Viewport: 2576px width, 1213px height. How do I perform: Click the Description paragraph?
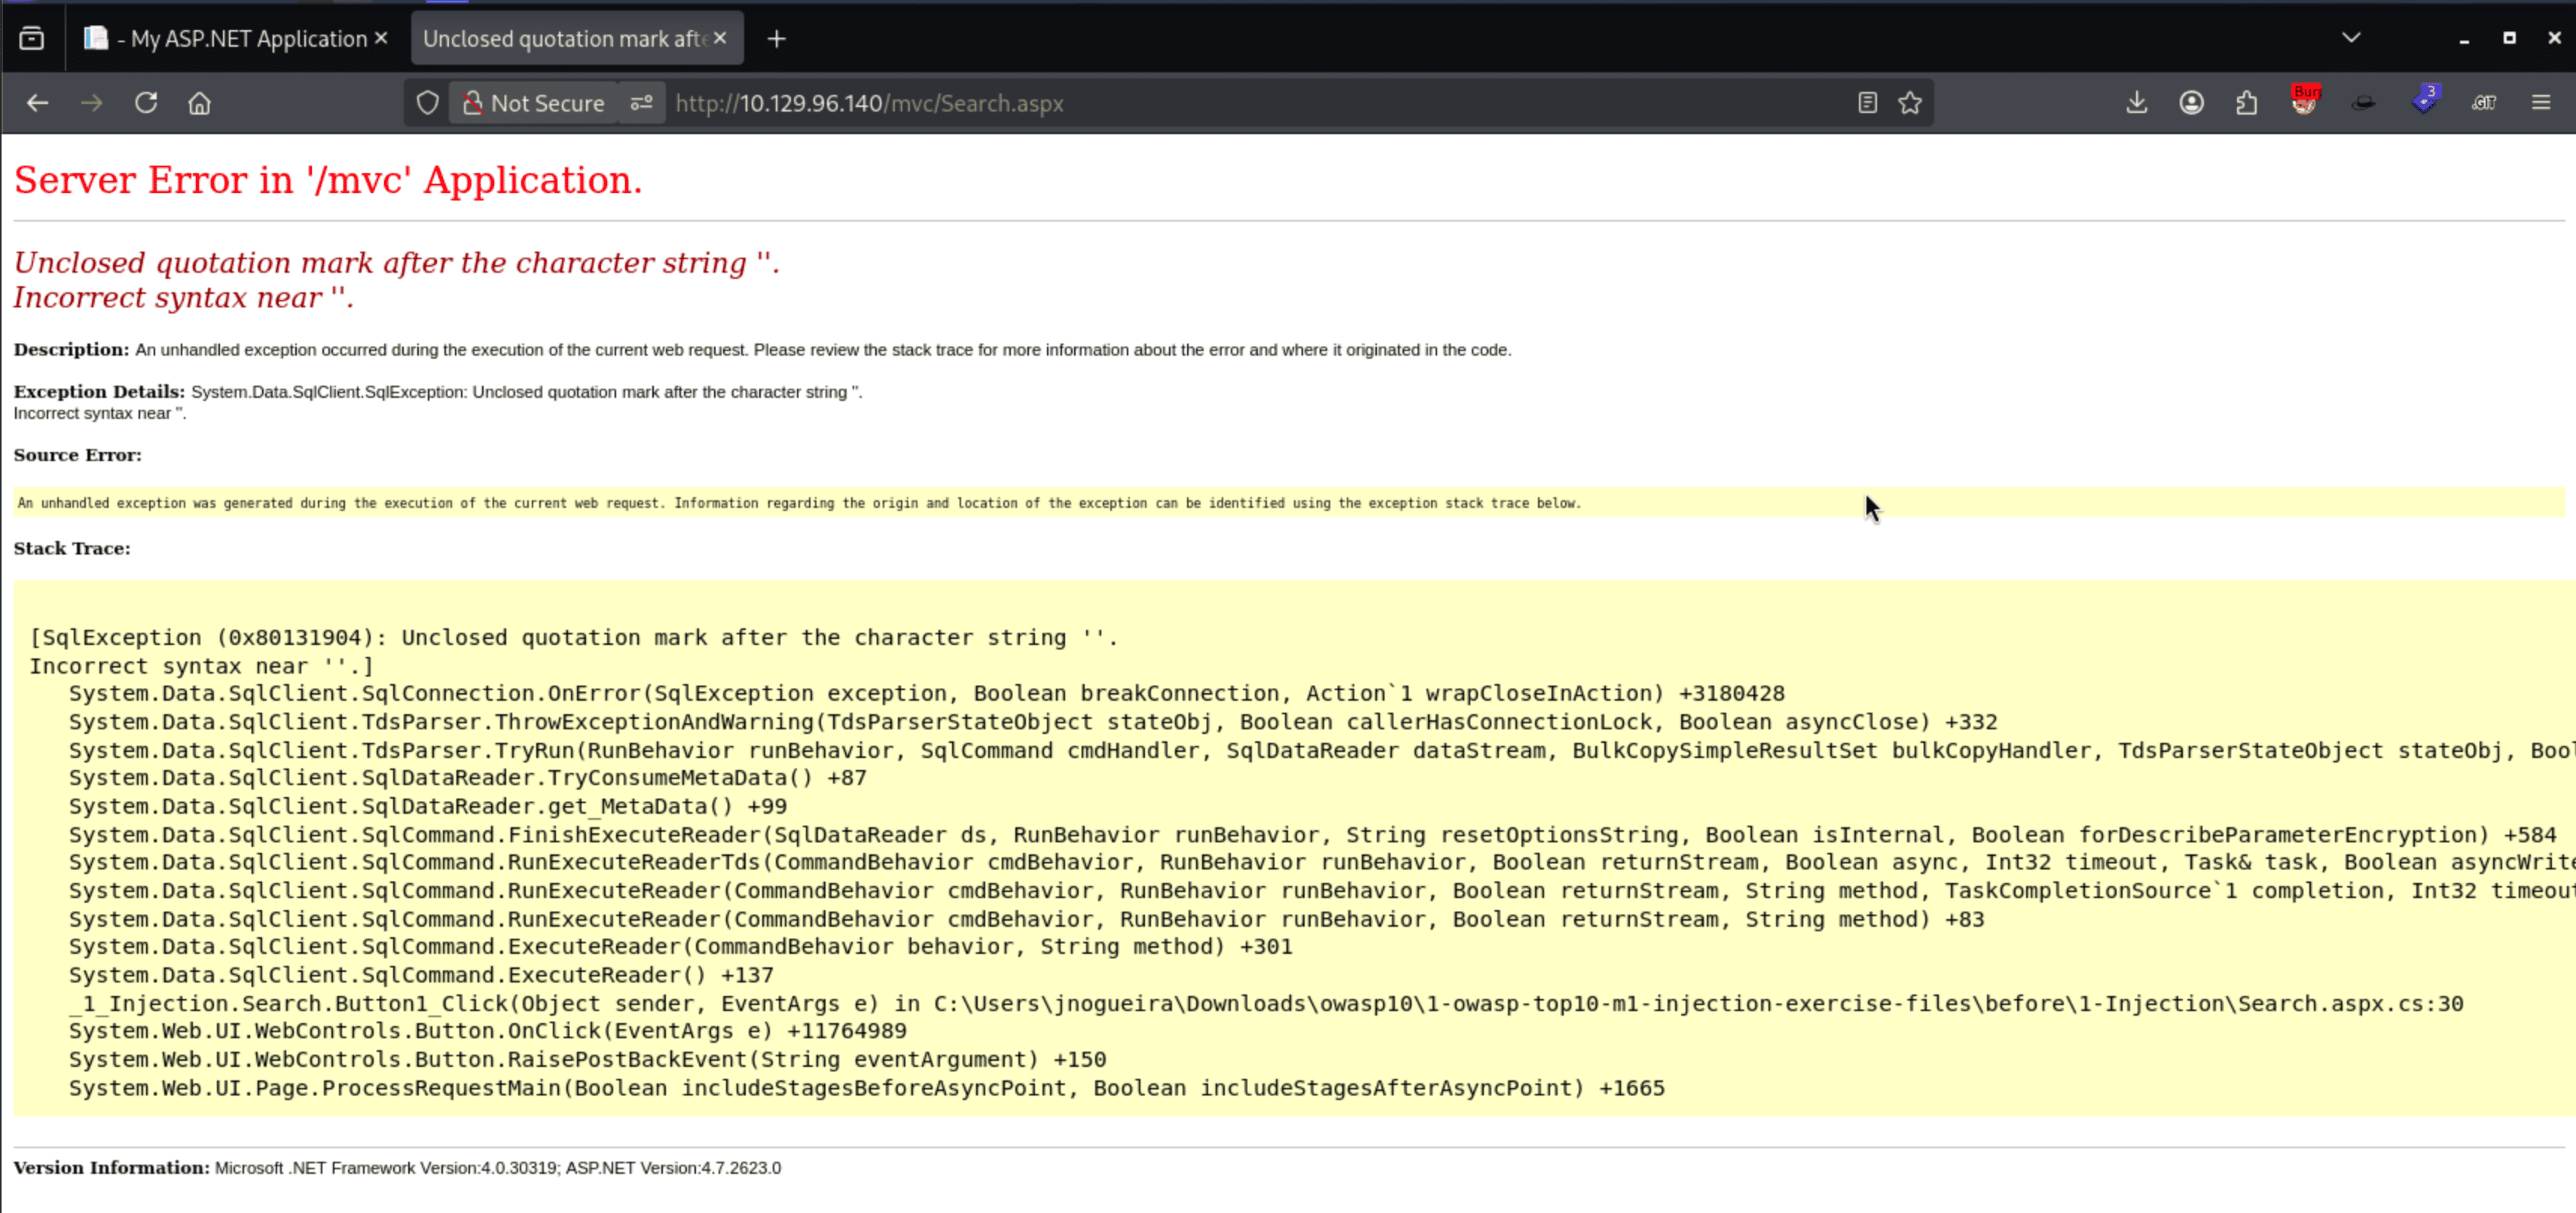pos(762,350)
